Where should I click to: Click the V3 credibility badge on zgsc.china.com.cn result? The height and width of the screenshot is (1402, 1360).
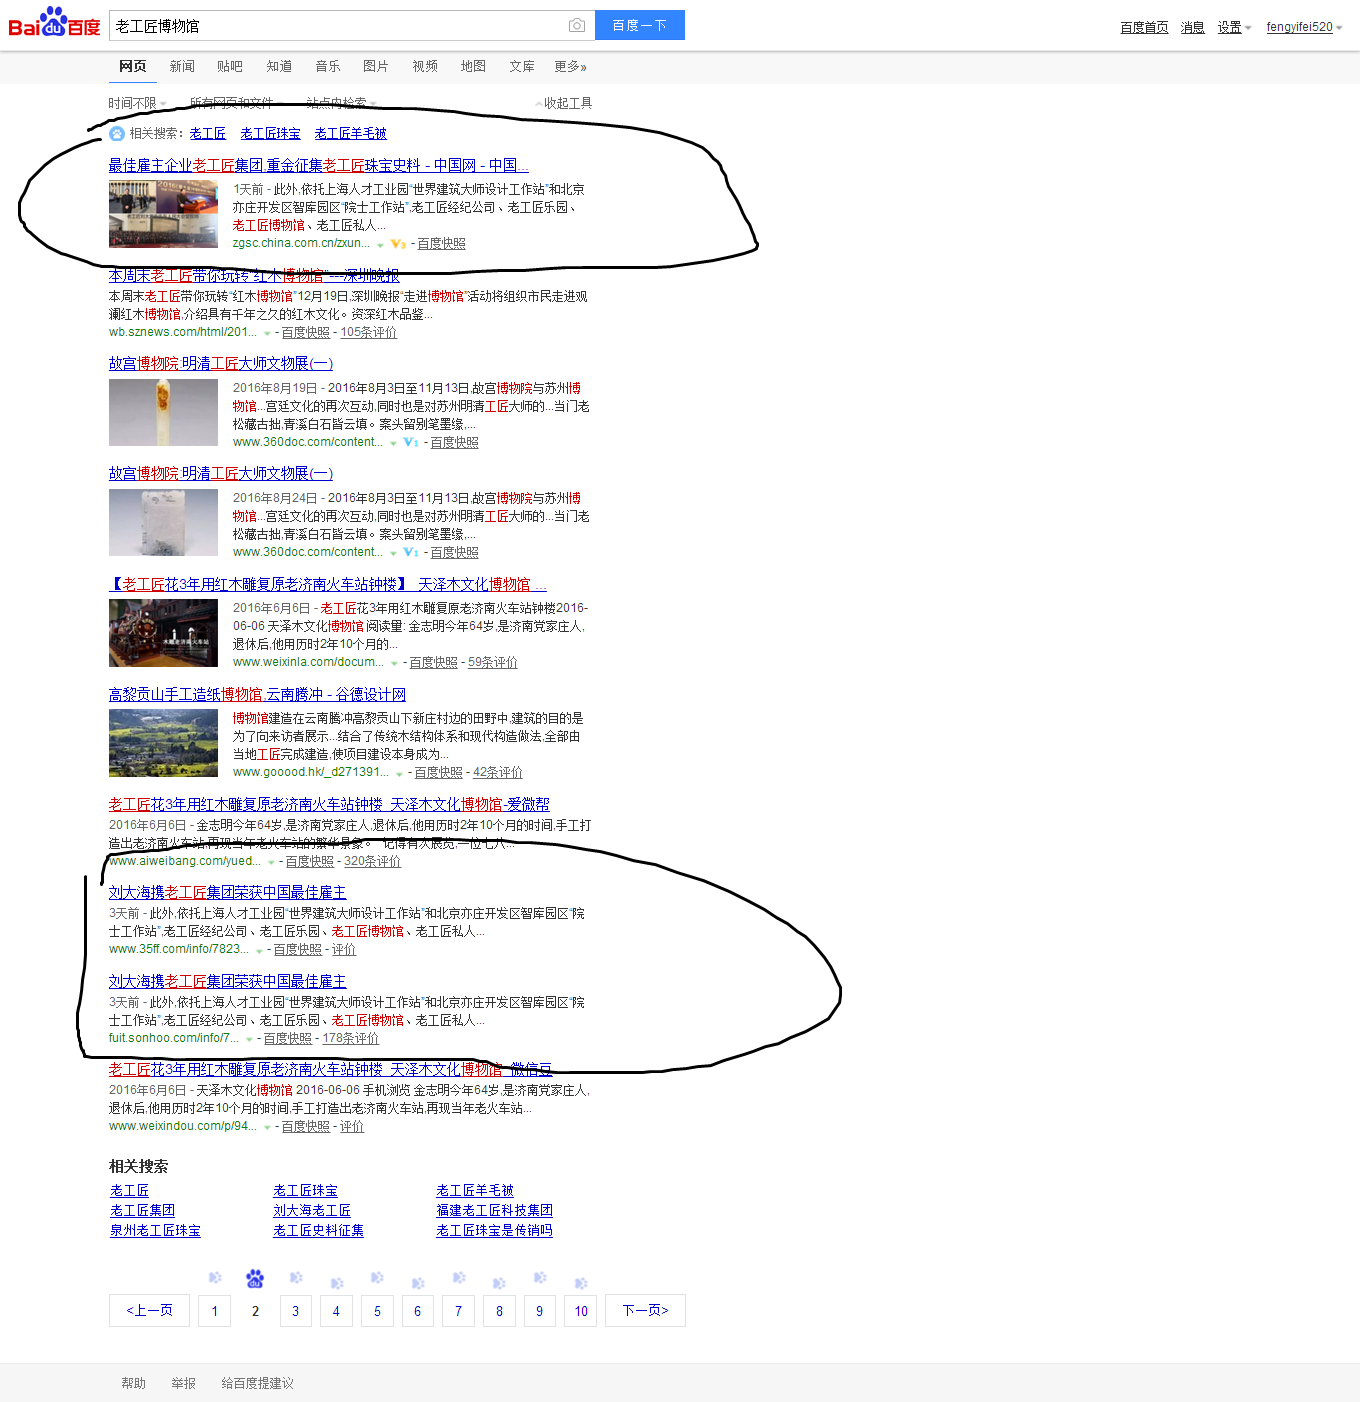tap(398, 244)
